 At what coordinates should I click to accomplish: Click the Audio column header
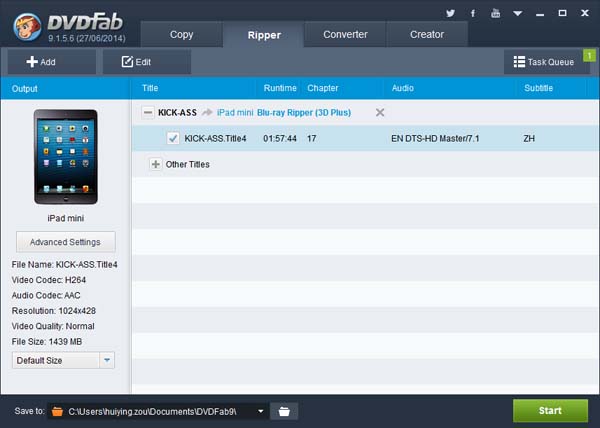pyautogui.click(x=403, y=88)
